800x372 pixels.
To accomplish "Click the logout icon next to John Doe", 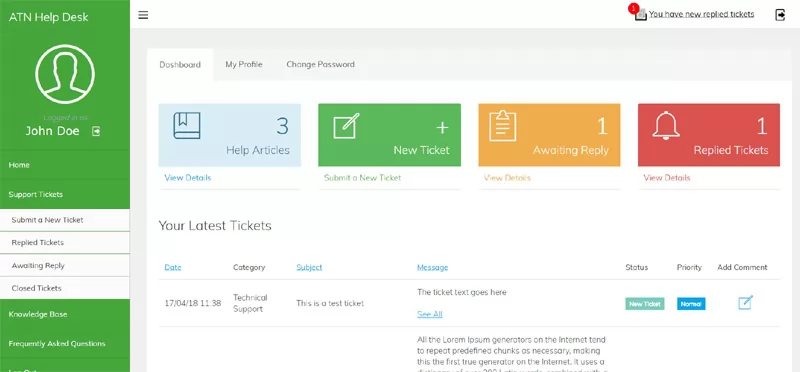I will (x=96, y=131).
